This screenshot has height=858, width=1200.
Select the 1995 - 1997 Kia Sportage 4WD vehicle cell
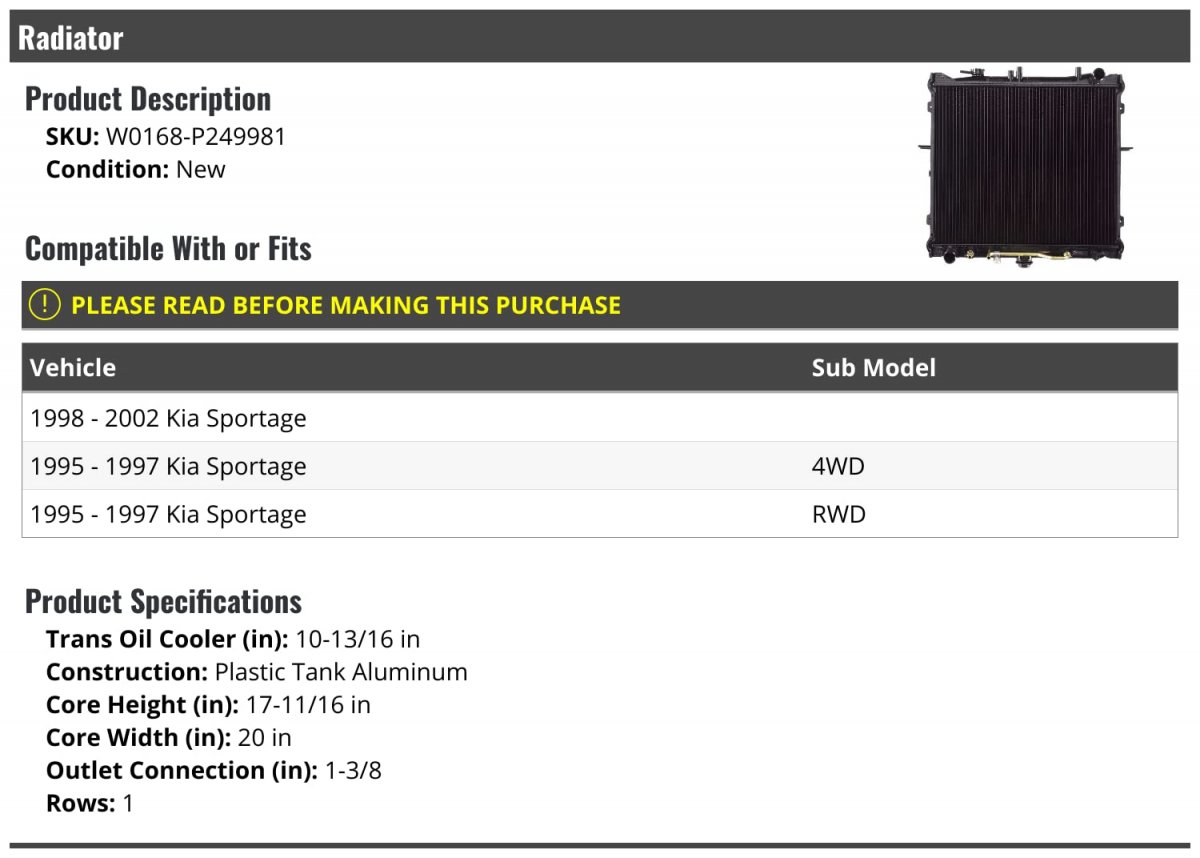[168, 466]
